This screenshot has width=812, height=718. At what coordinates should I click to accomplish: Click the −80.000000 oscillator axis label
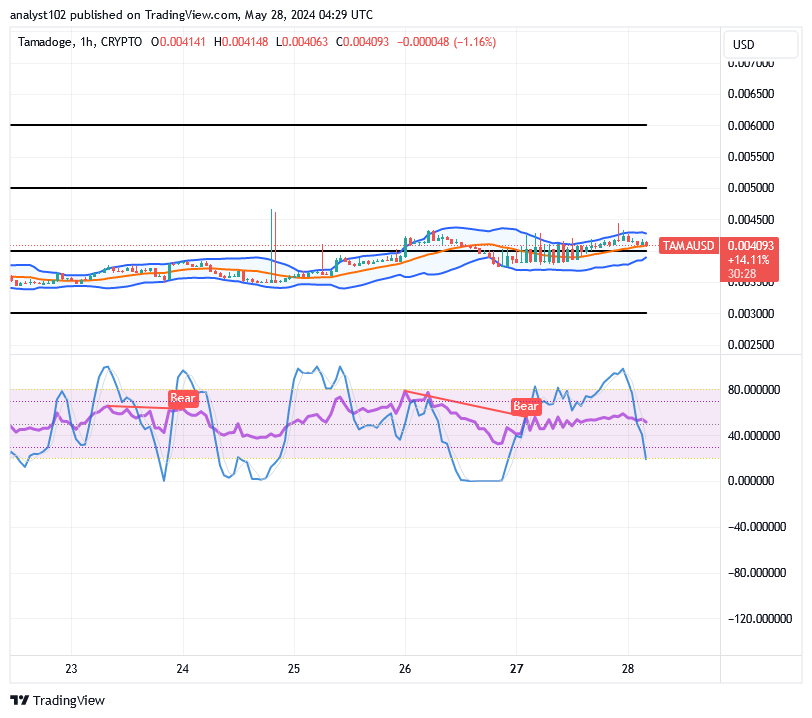click(x=757, y=573)
